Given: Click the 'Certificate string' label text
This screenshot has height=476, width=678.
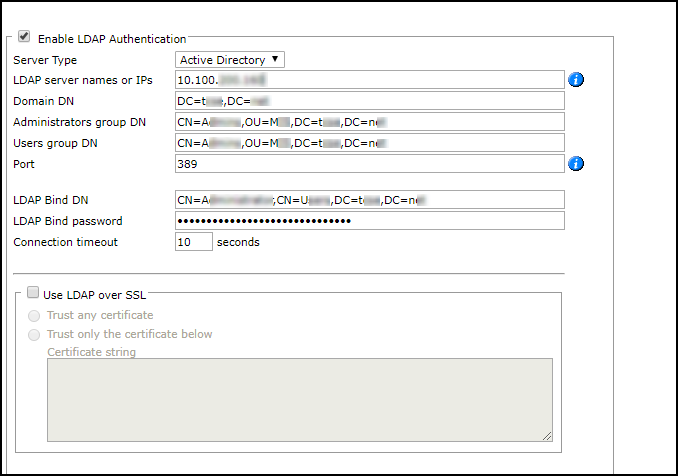Looking at the screenshot, I should [x=92, y=352].
